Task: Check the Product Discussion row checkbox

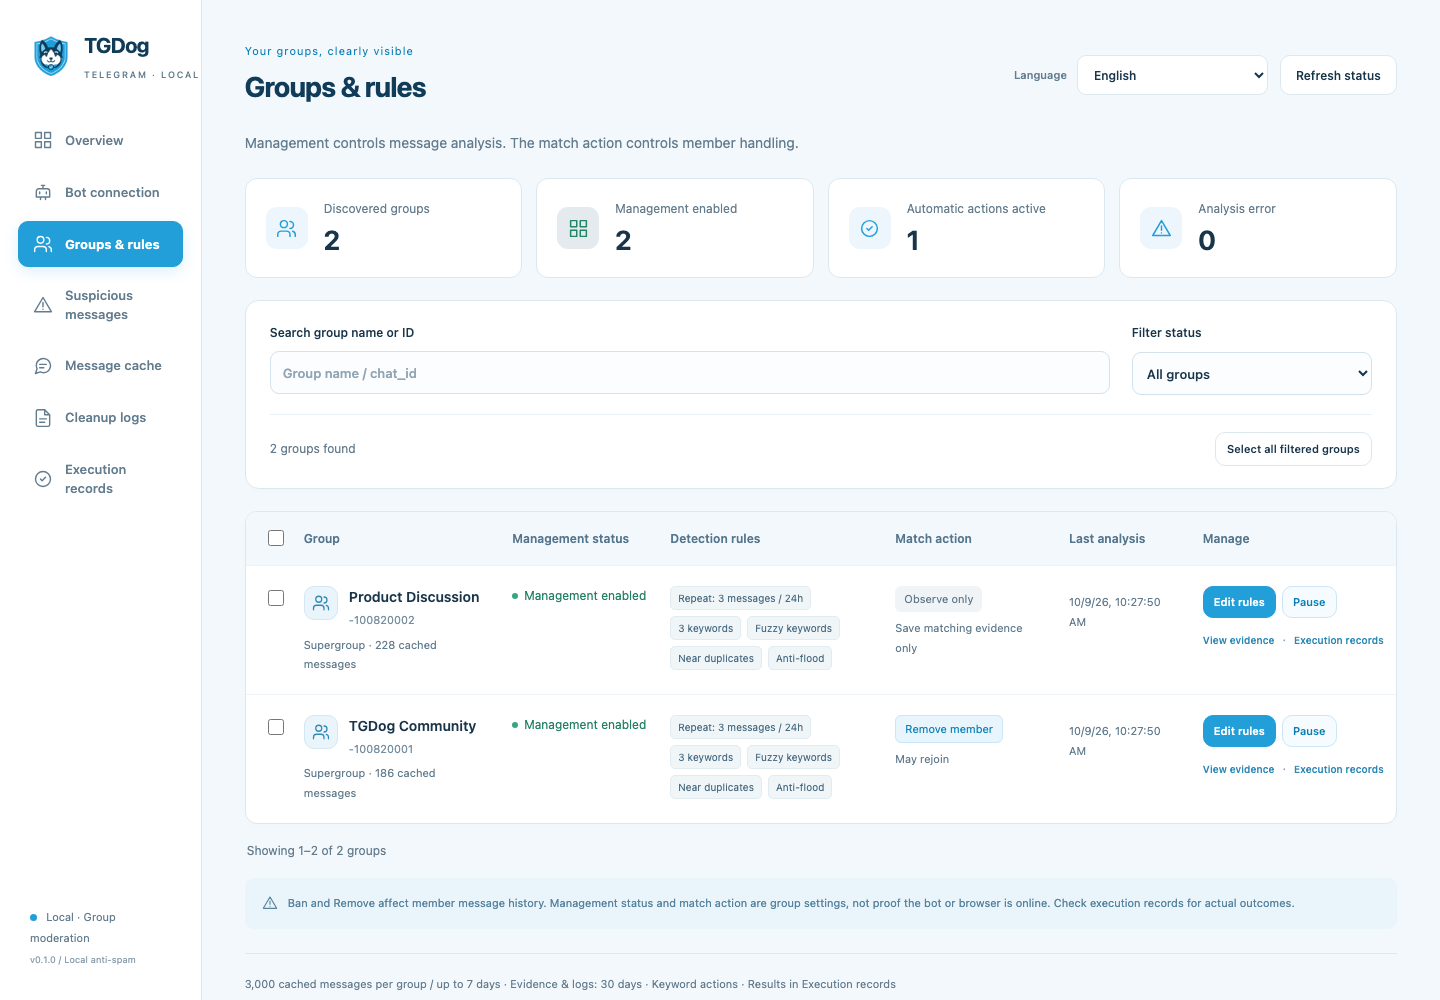Action: pos(276,598)
